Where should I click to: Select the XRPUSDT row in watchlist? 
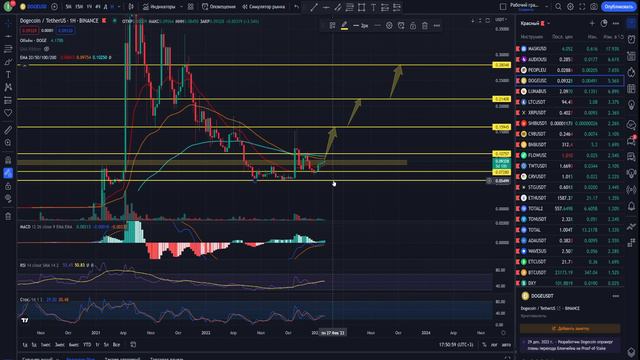(570, 113)
